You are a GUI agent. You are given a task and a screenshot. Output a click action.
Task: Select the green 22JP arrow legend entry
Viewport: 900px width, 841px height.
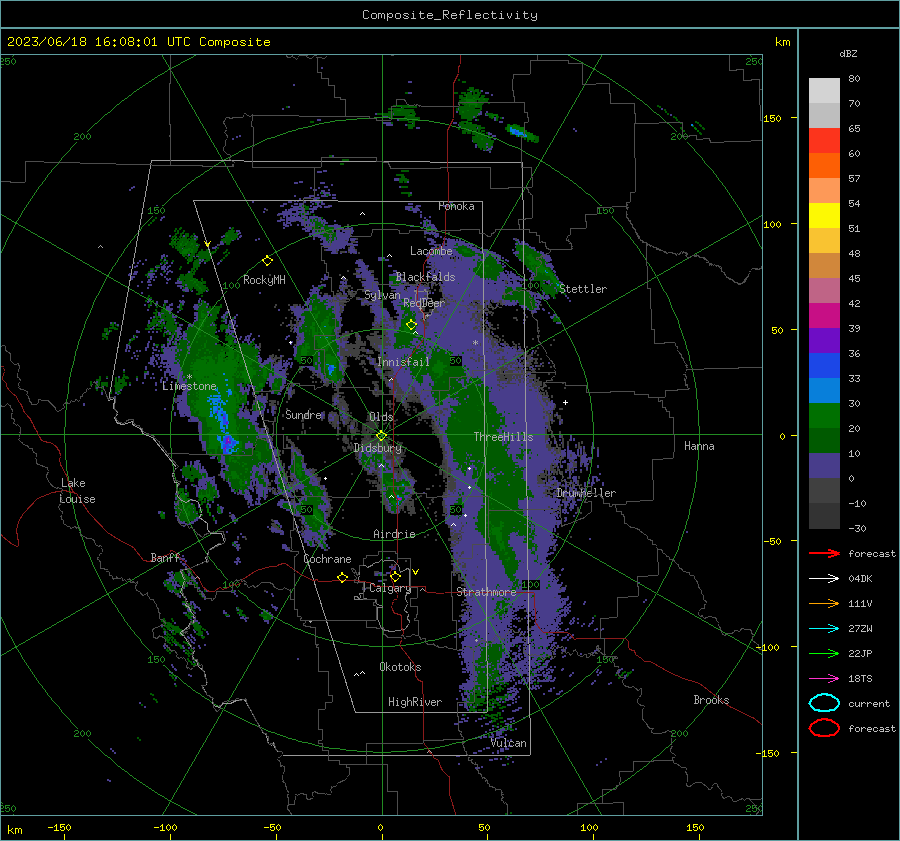tap(824, 653)
